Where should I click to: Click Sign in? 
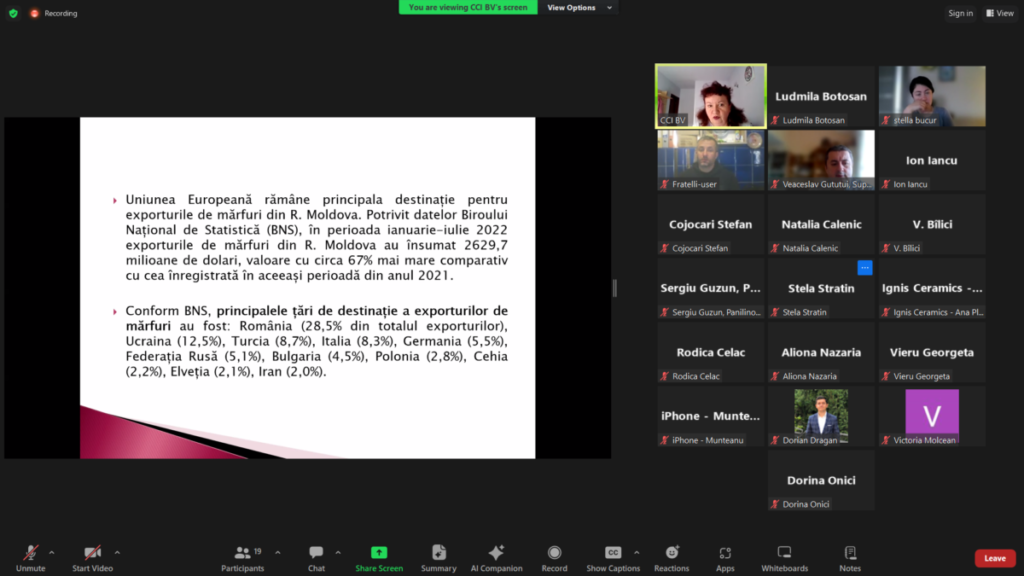(960, 13)
